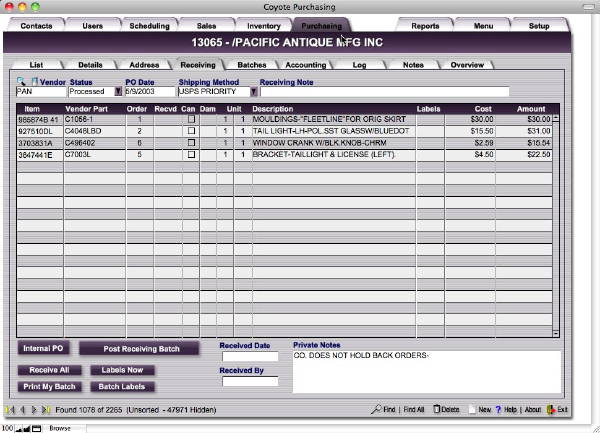Tick the Can checkbox for item 3647441E

(x=191, y=155)
